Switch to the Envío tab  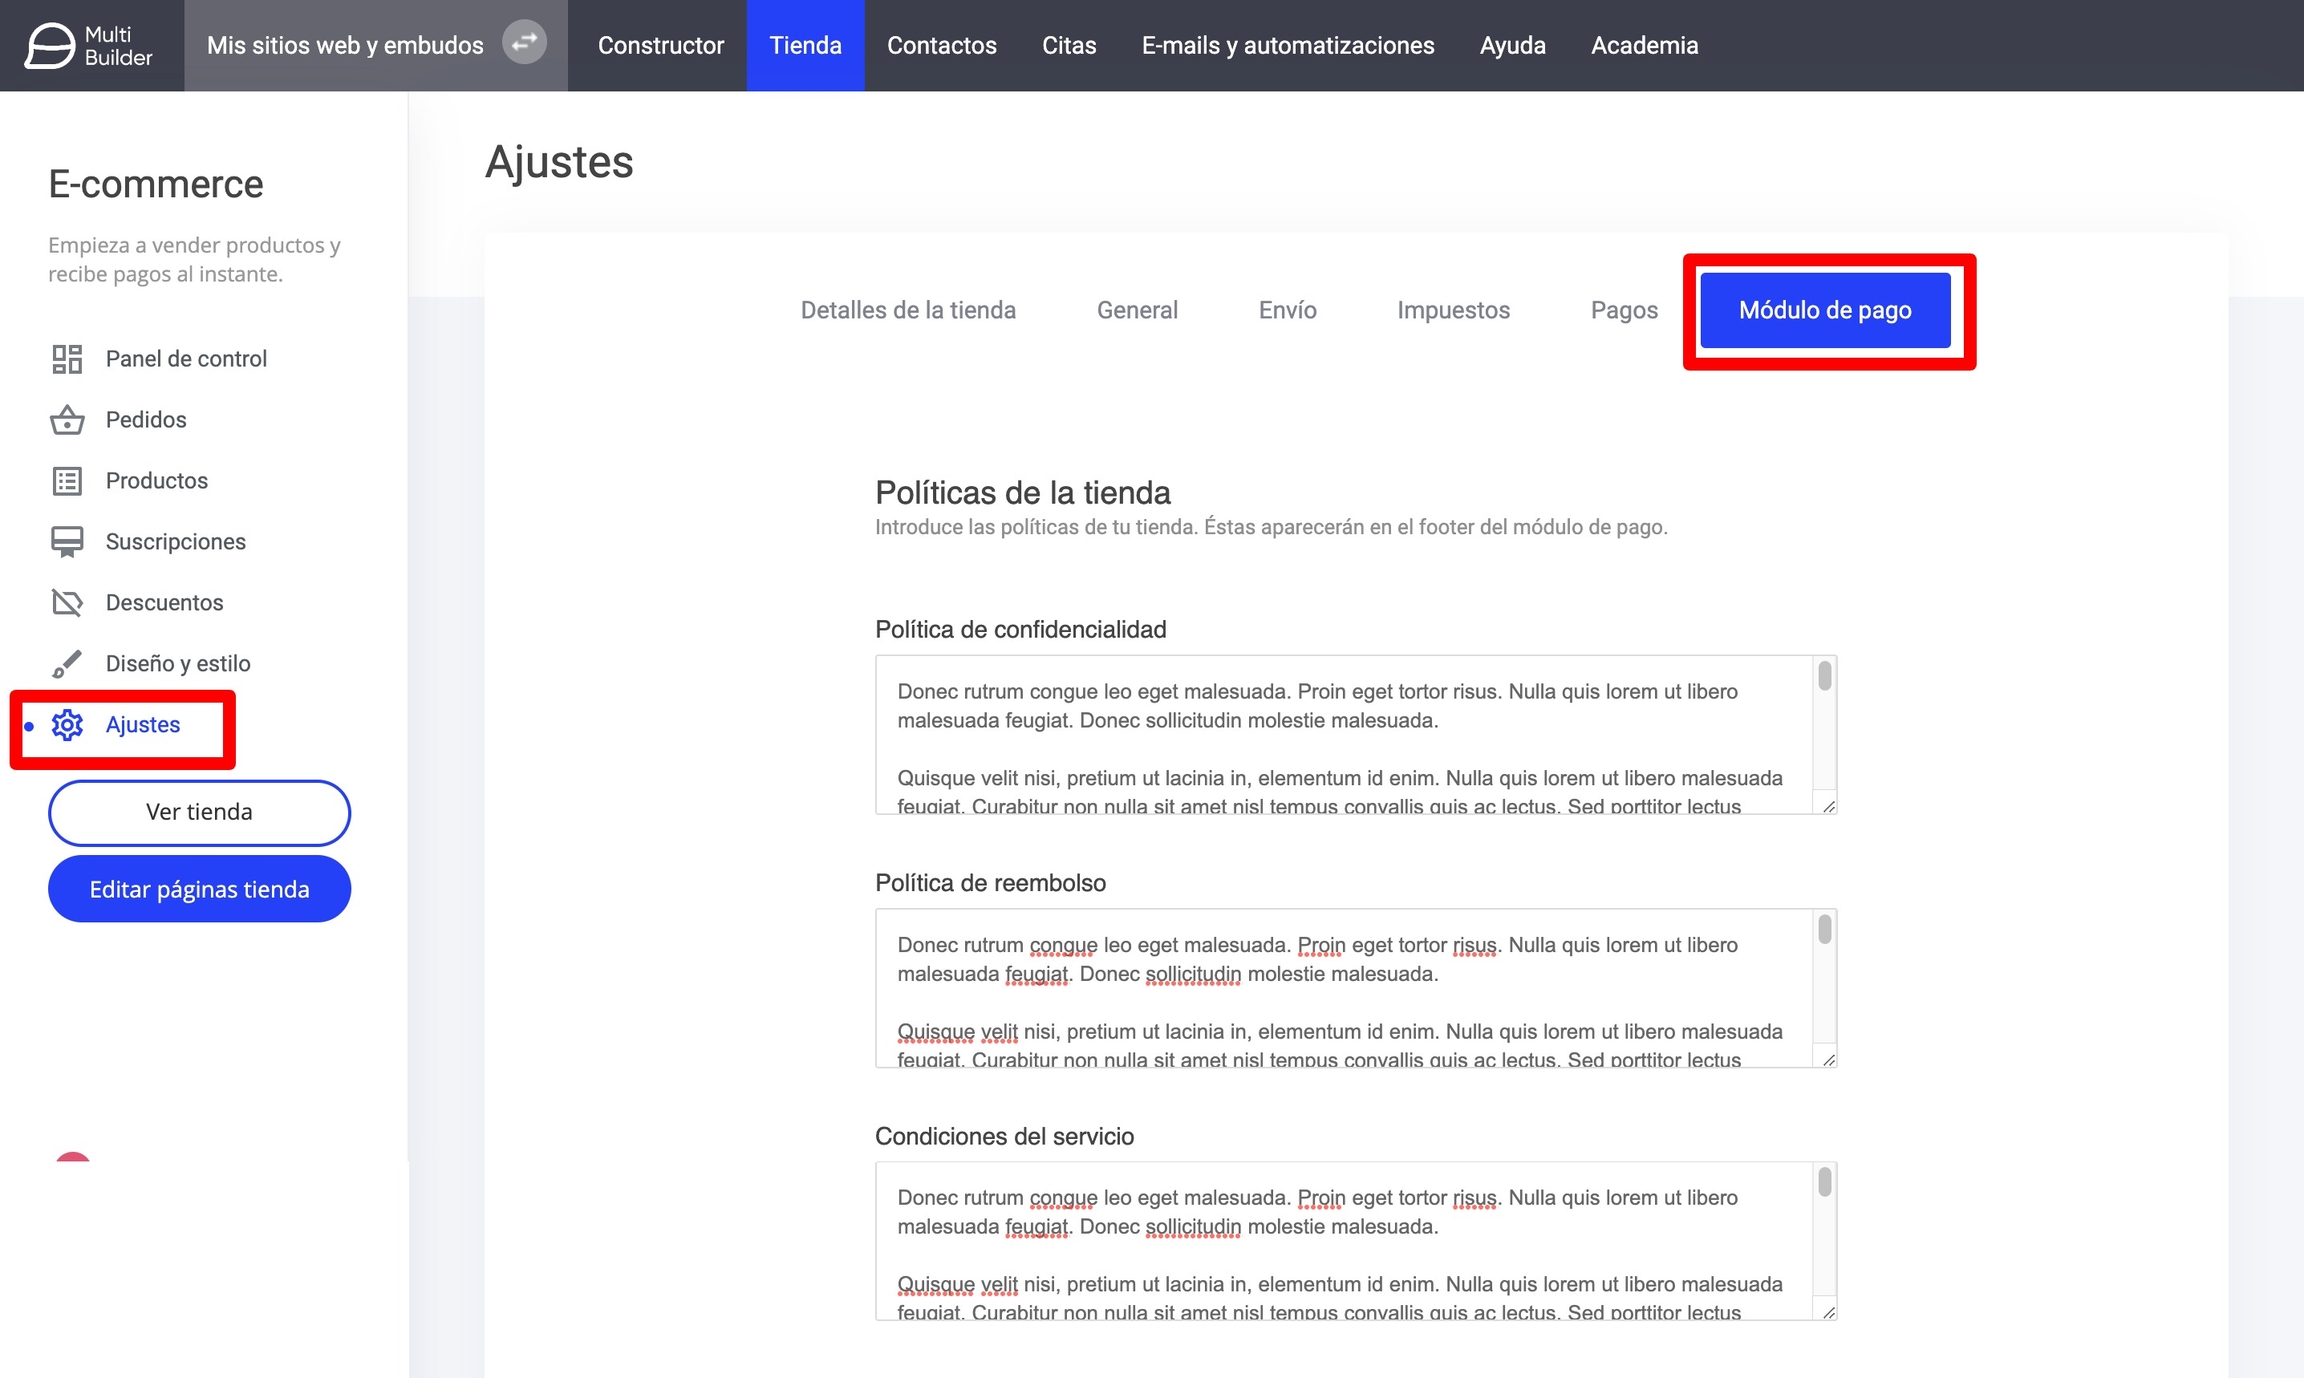tap(1287, 311)
